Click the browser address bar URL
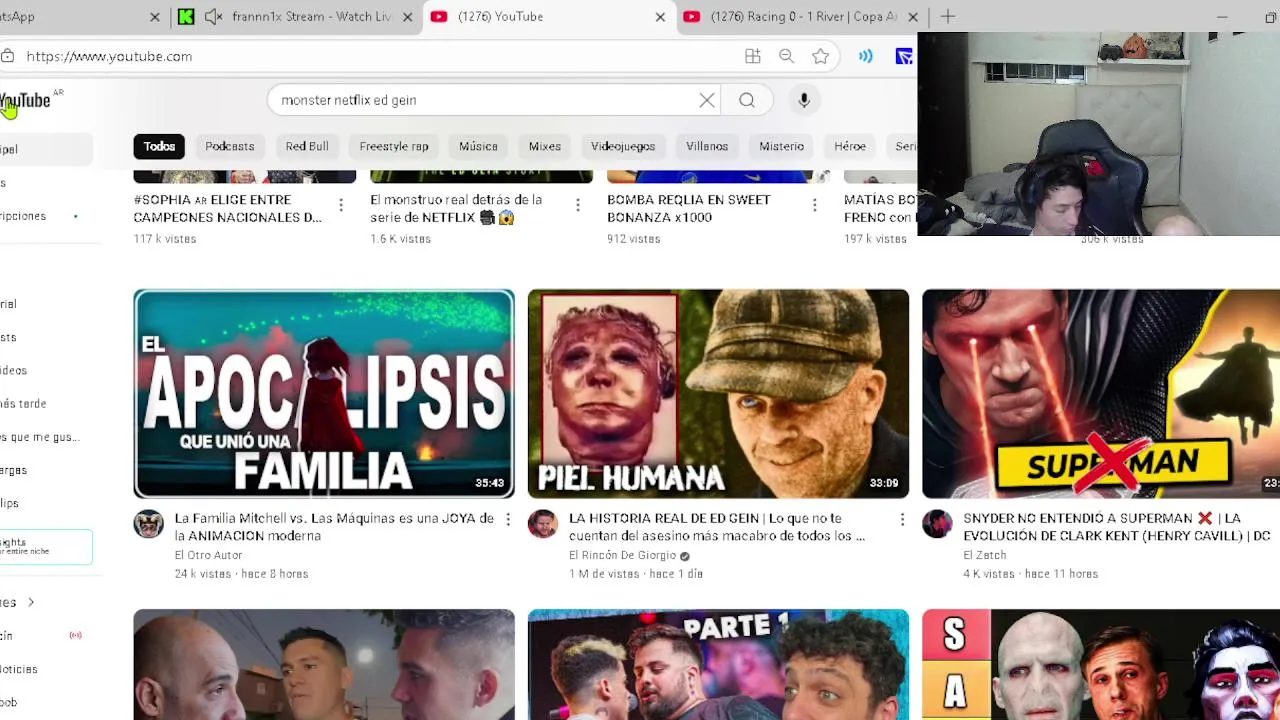The height and width of the screenshot is (720, 1280). coord(109,56)
